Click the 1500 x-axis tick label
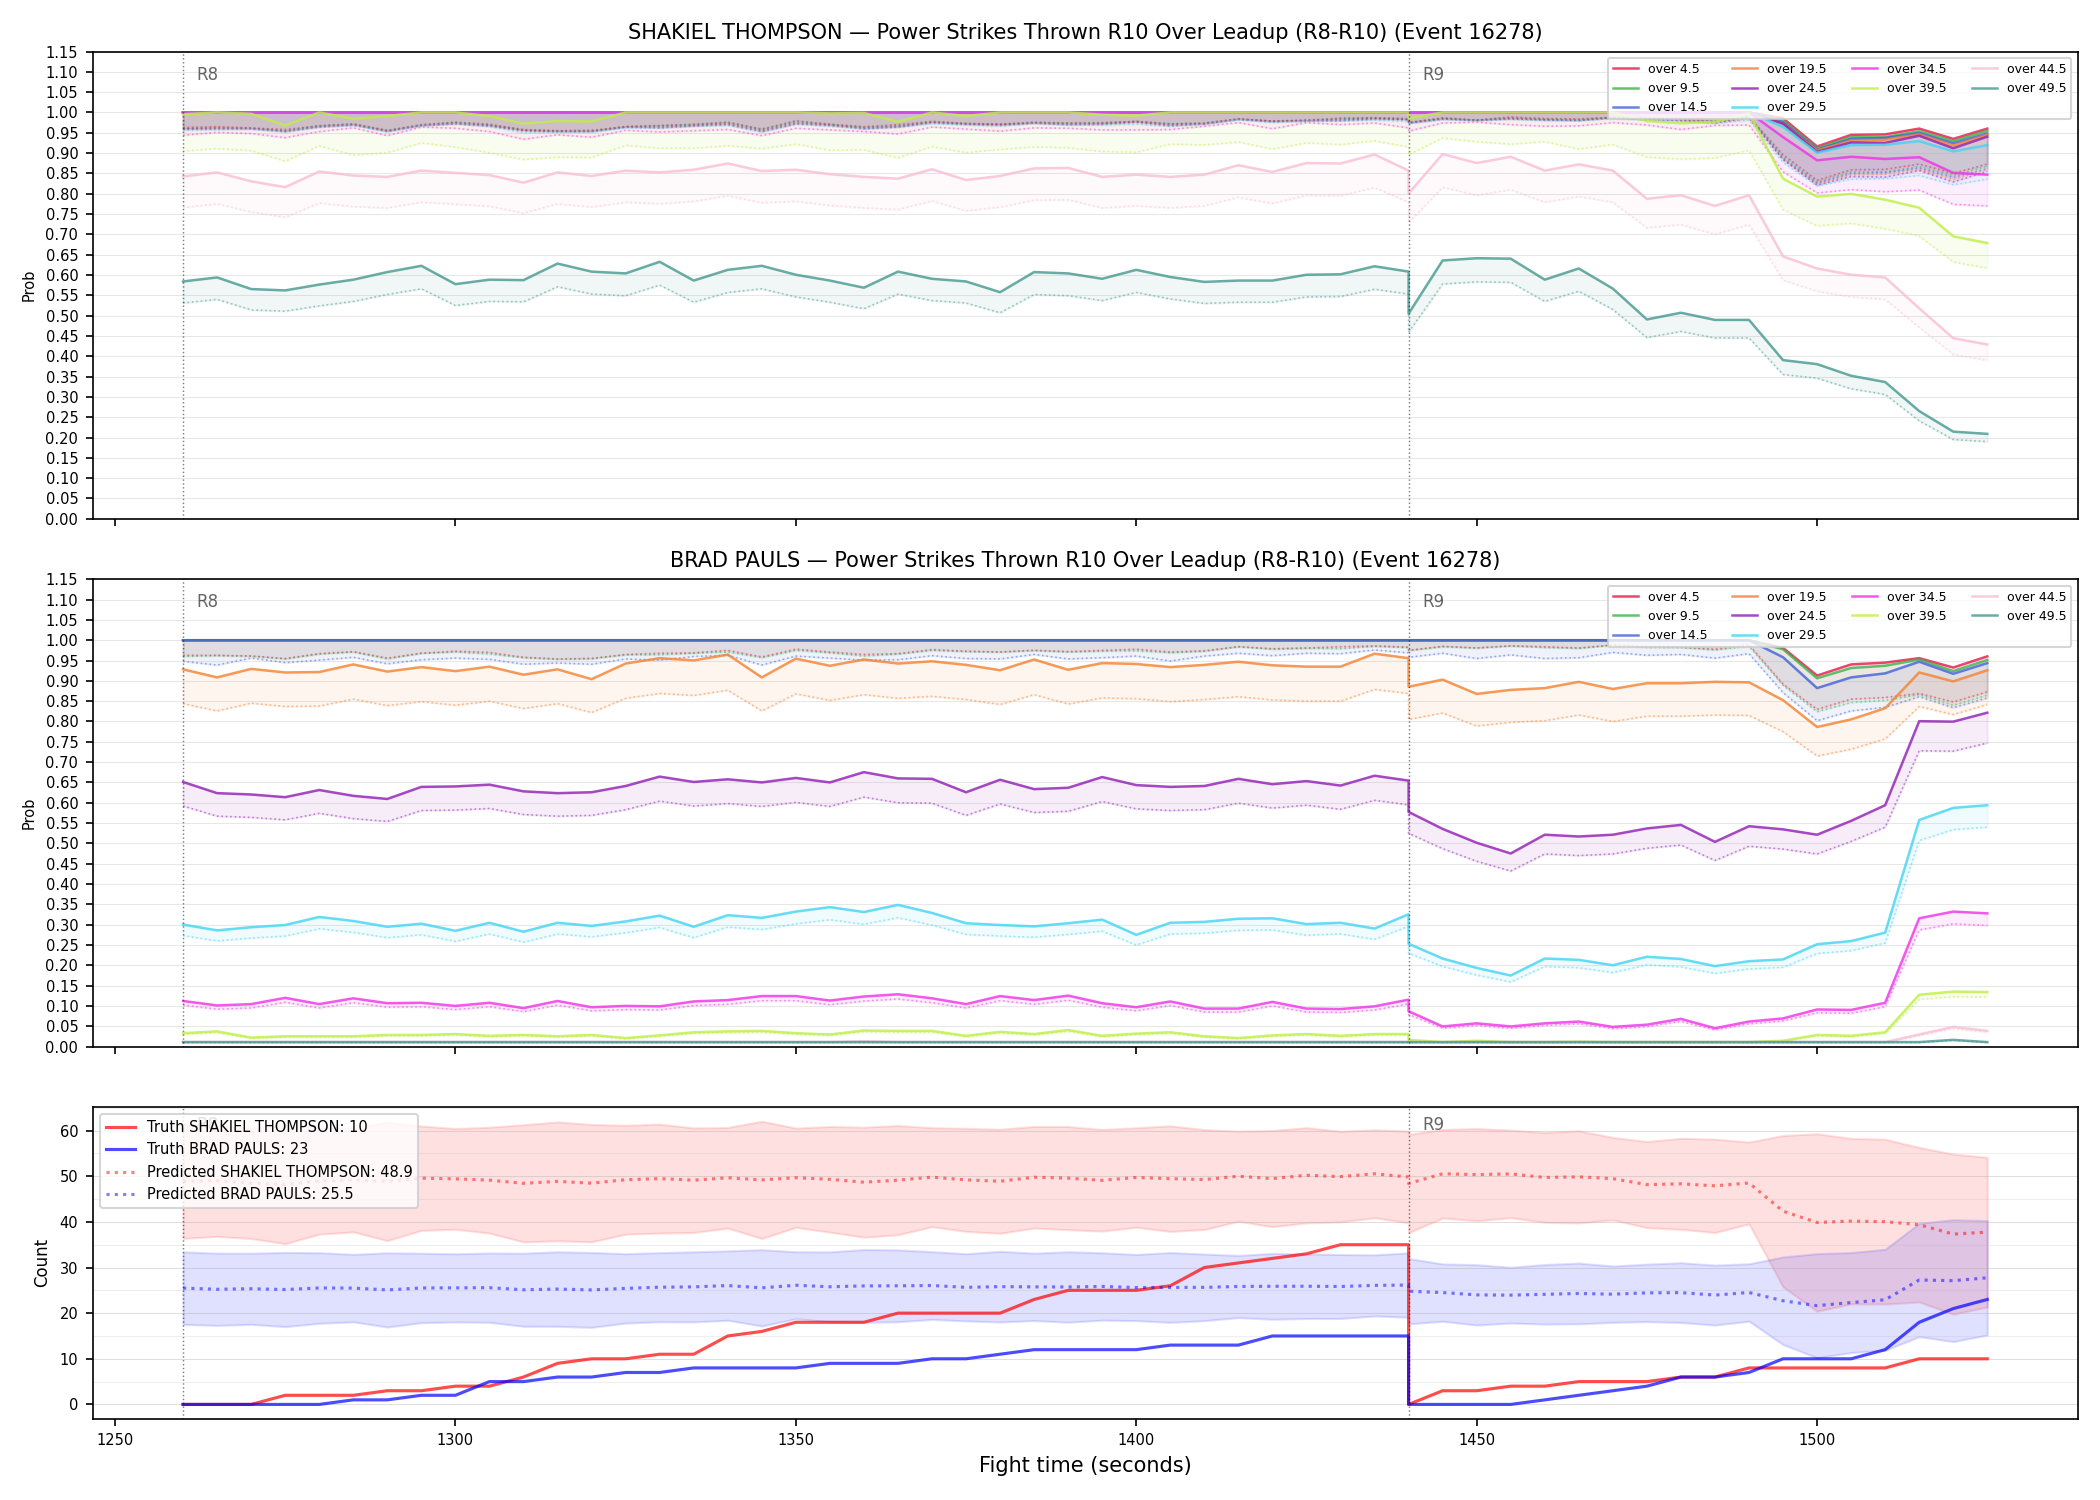 click(1817, 1439)
